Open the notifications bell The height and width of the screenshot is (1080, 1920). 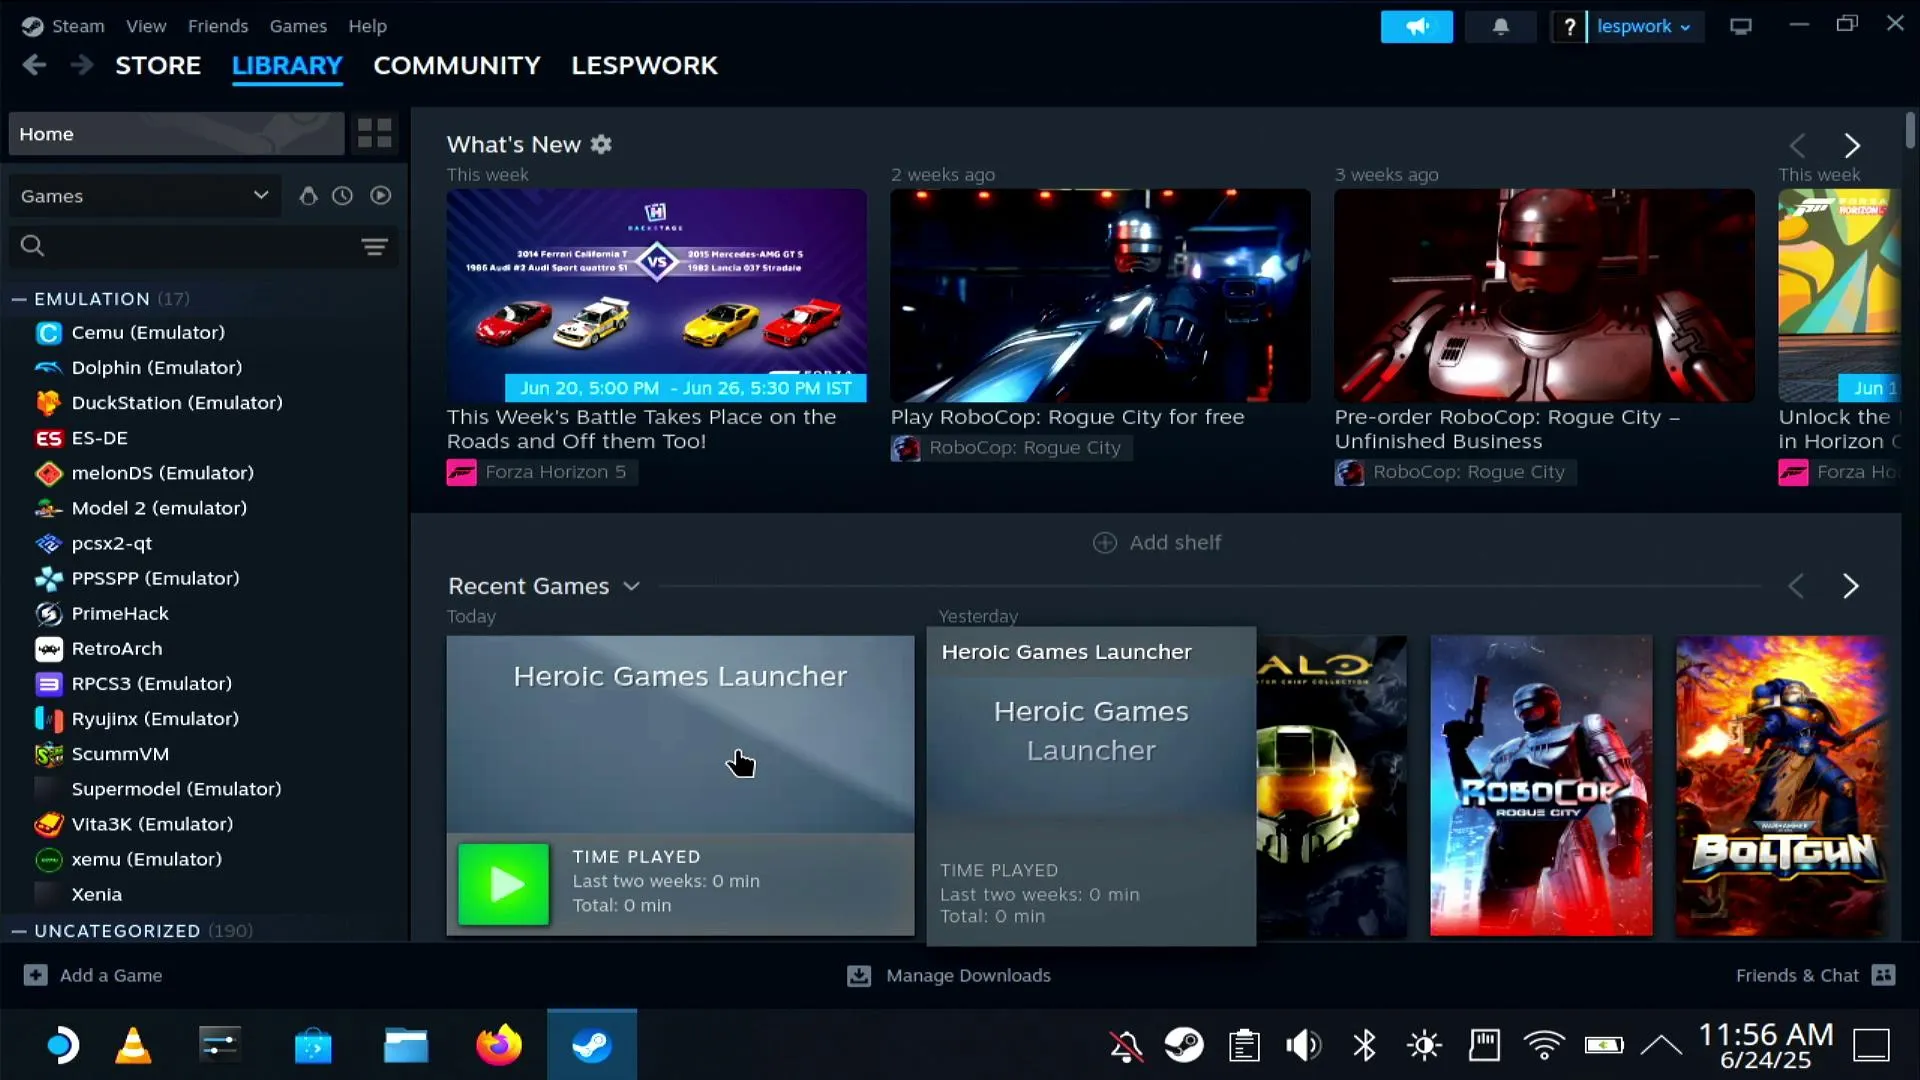pos(1500,27)
